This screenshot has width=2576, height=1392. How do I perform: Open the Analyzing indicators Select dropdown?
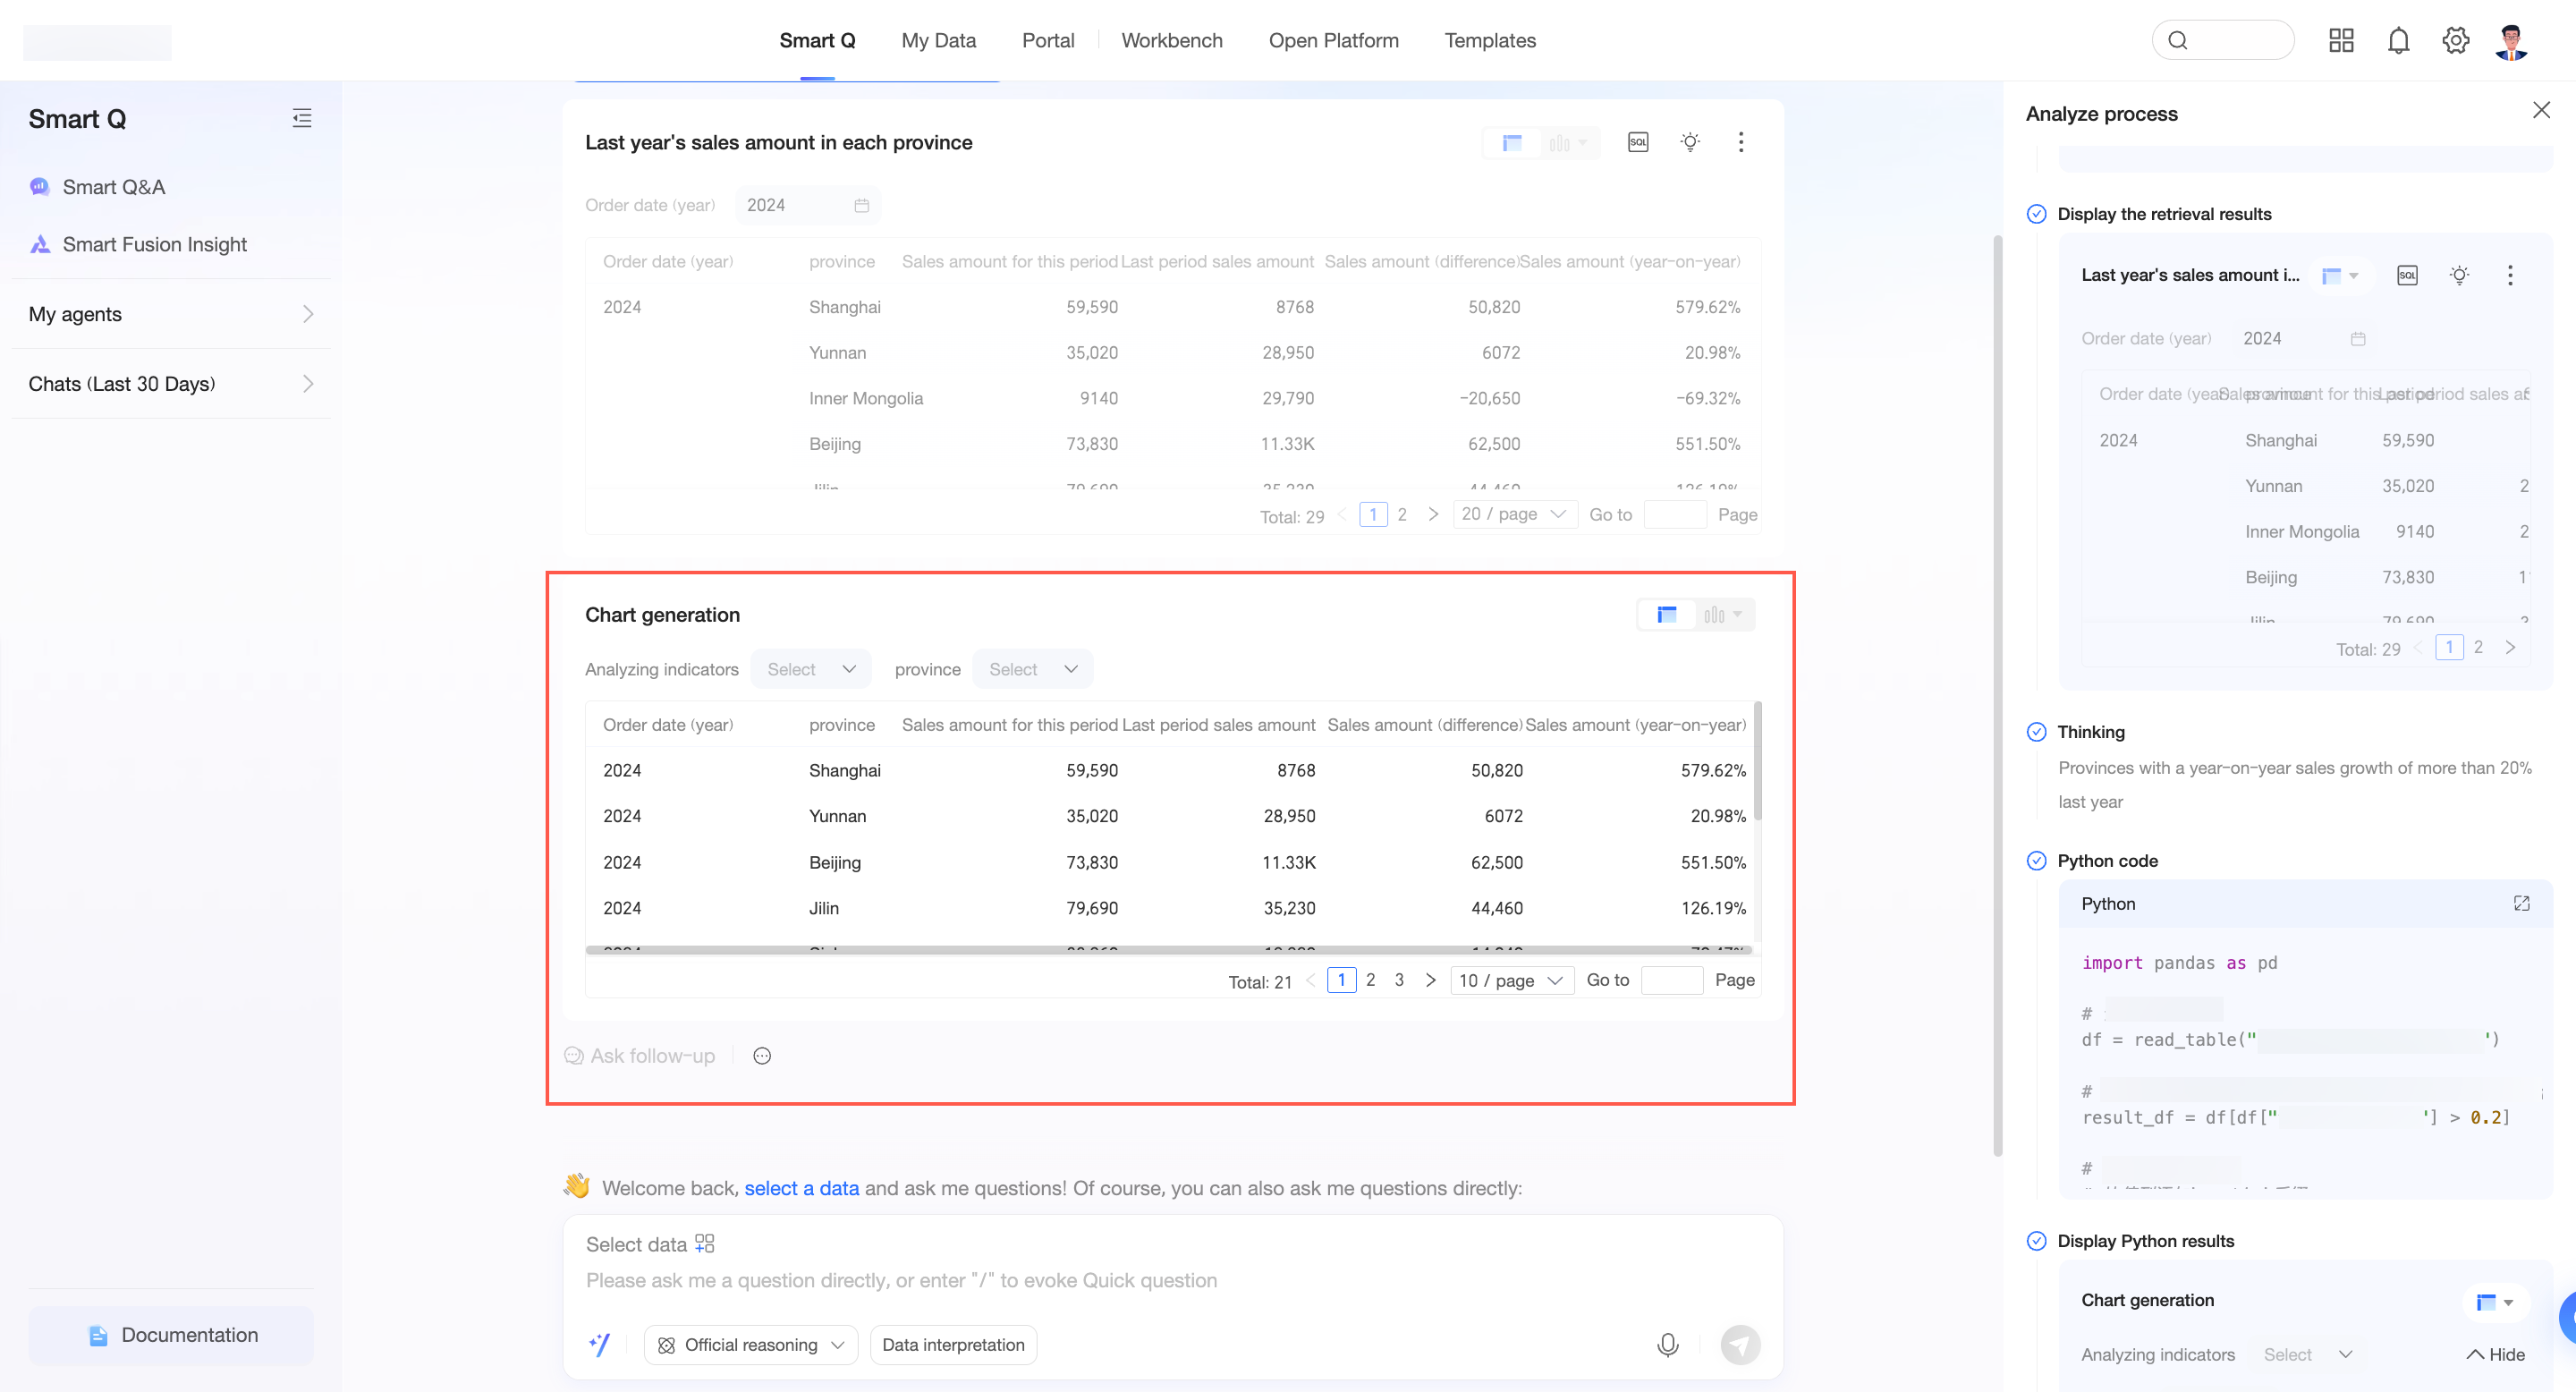[811, 669]
